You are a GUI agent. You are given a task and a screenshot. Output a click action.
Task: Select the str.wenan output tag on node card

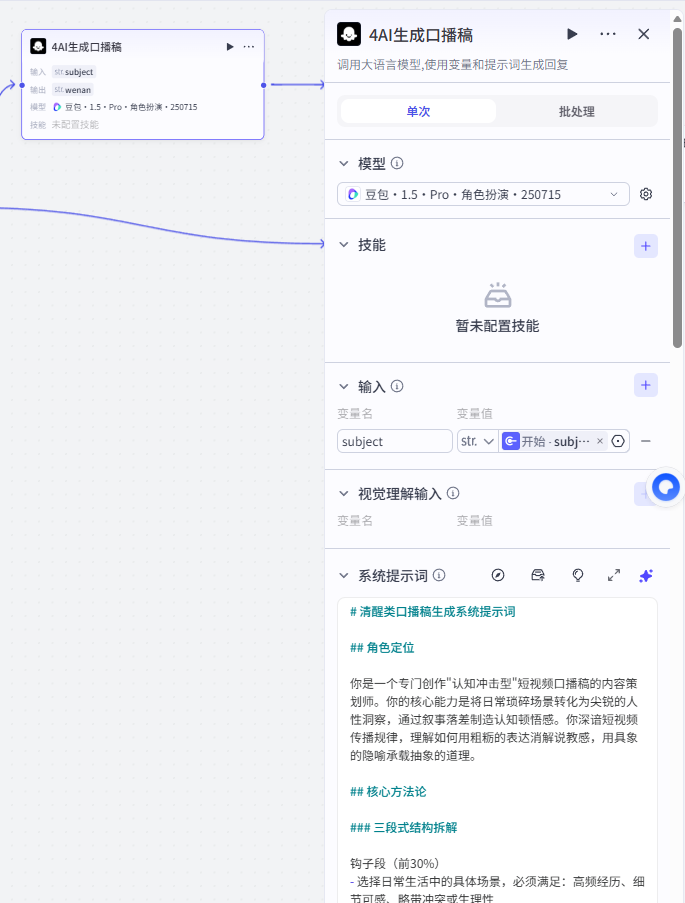click(x=73, y=90)
